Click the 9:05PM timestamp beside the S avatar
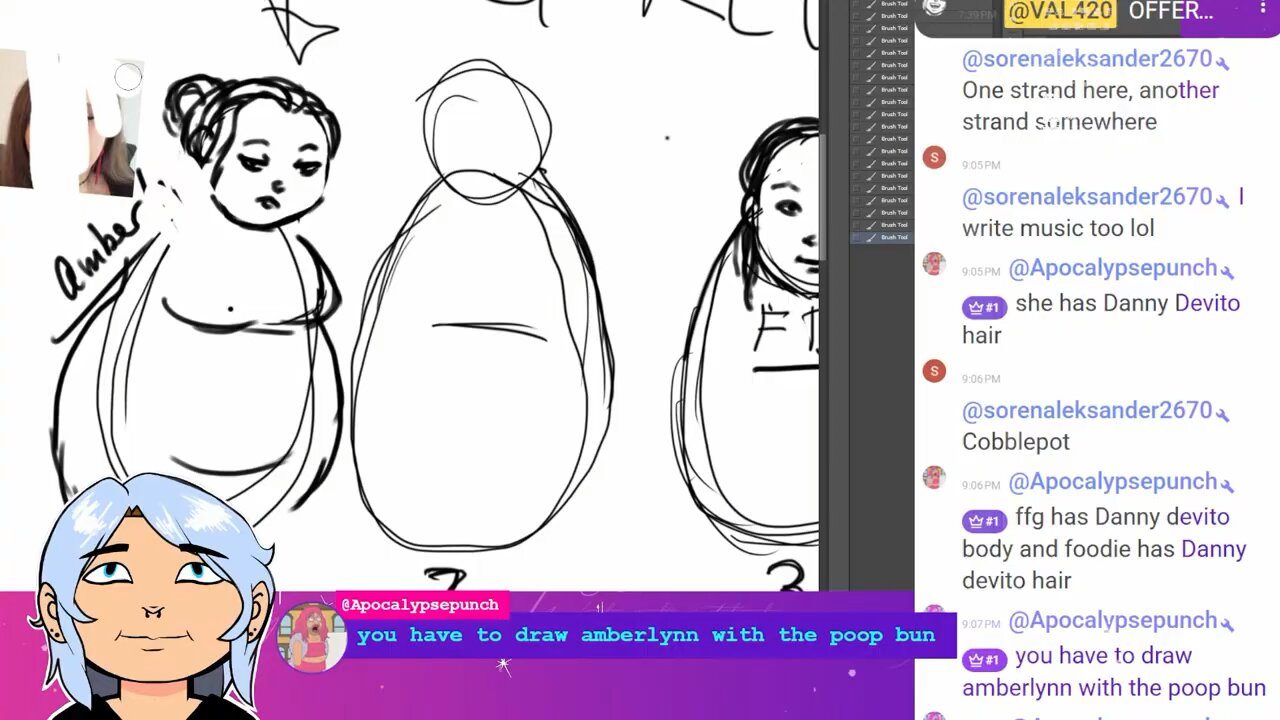Viewport: 1280px width, 720px height. pyautogui.click(x=981, y=165)
